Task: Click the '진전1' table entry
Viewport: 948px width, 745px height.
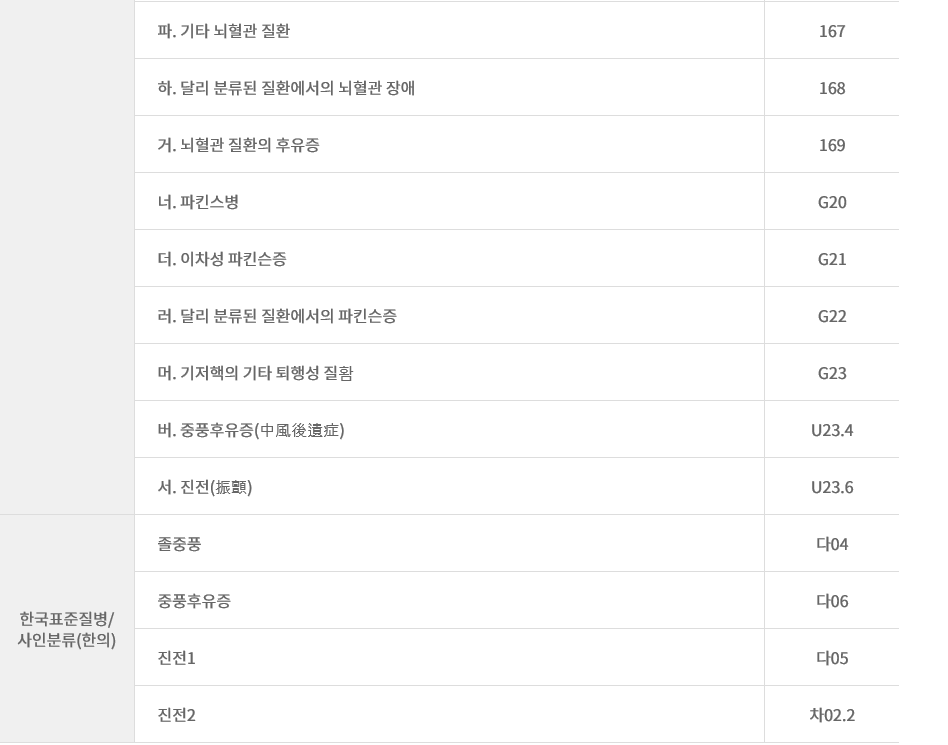Action: 176,658
